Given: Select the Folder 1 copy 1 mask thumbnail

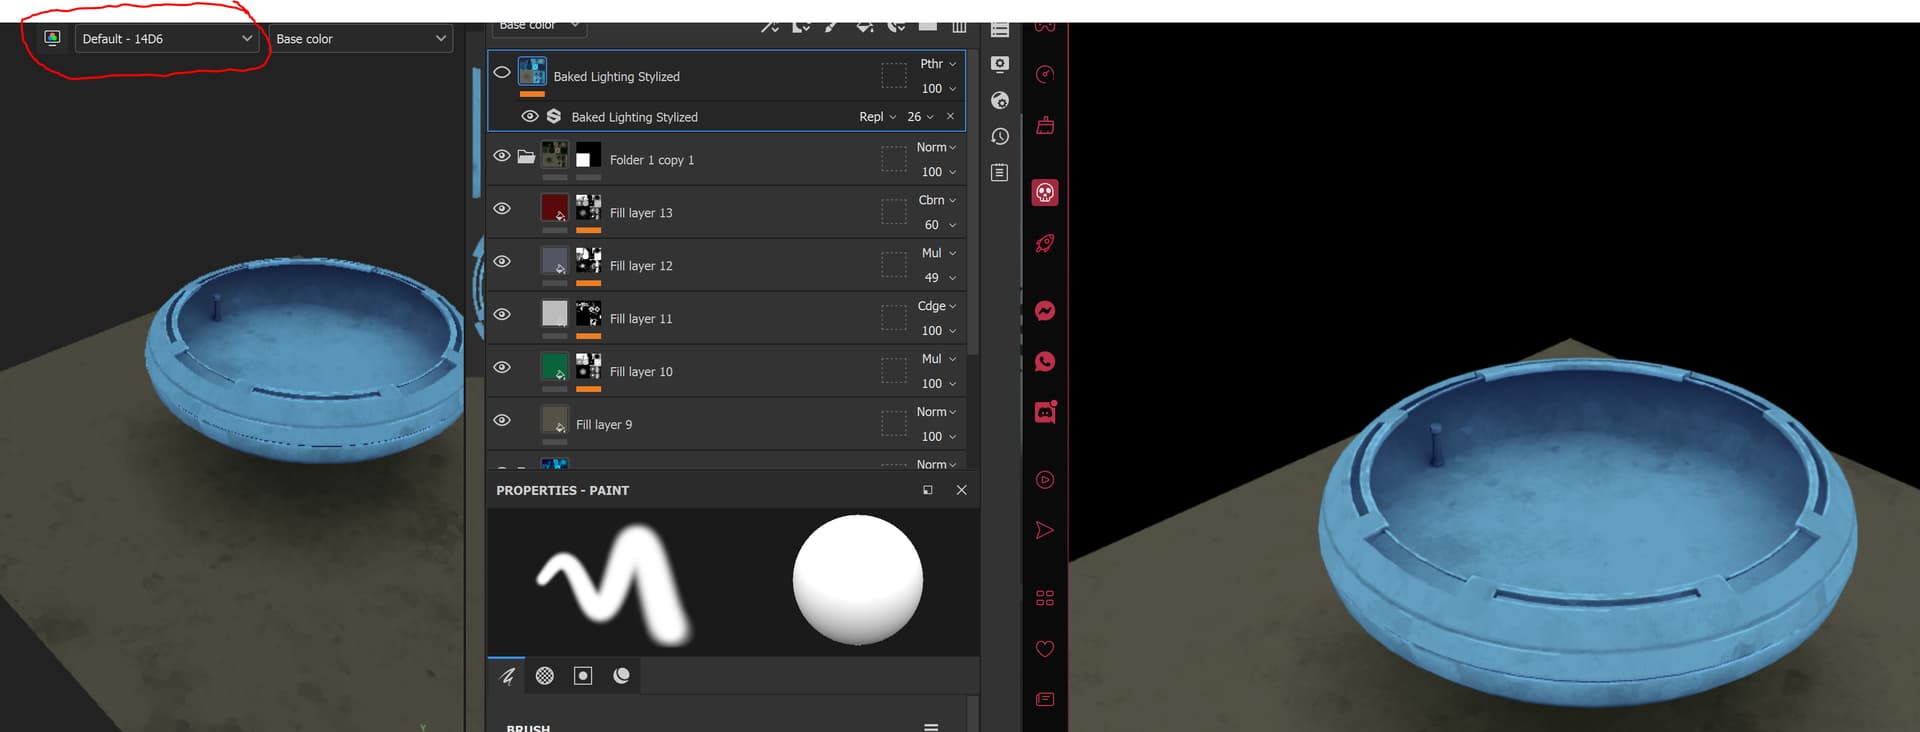Looking at the screenshot, I should [588, 155].
